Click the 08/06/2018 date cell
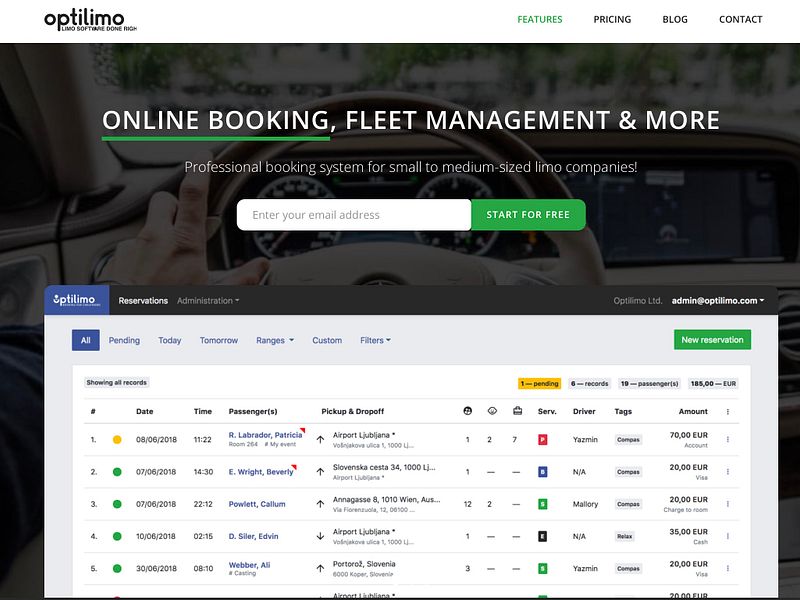Image resolution: width=800 pixels, height=600 pixels. 156,439
